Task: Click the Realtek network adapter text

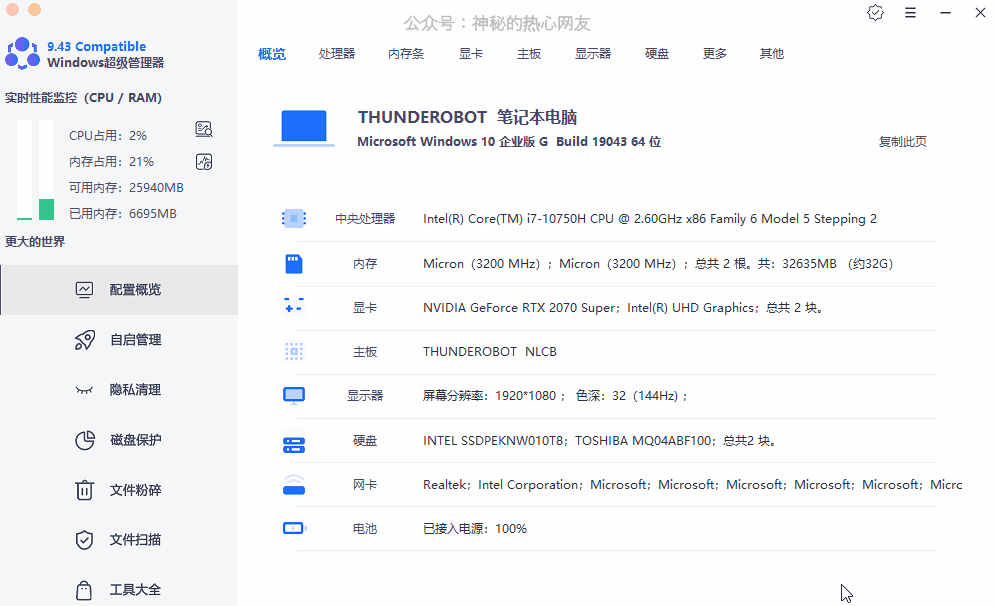Action: click(692, 485)
